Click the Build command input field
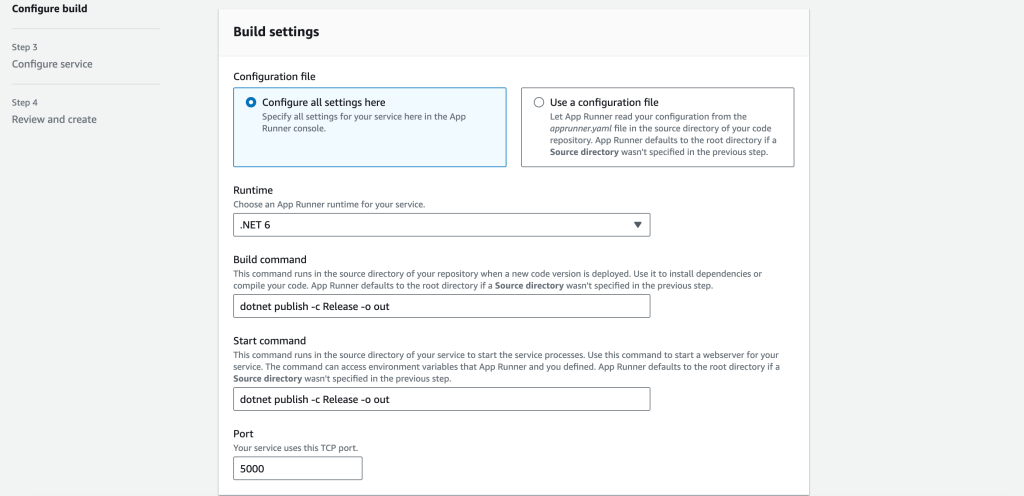Screen dimensions: 1024x496 click(440, 306)
